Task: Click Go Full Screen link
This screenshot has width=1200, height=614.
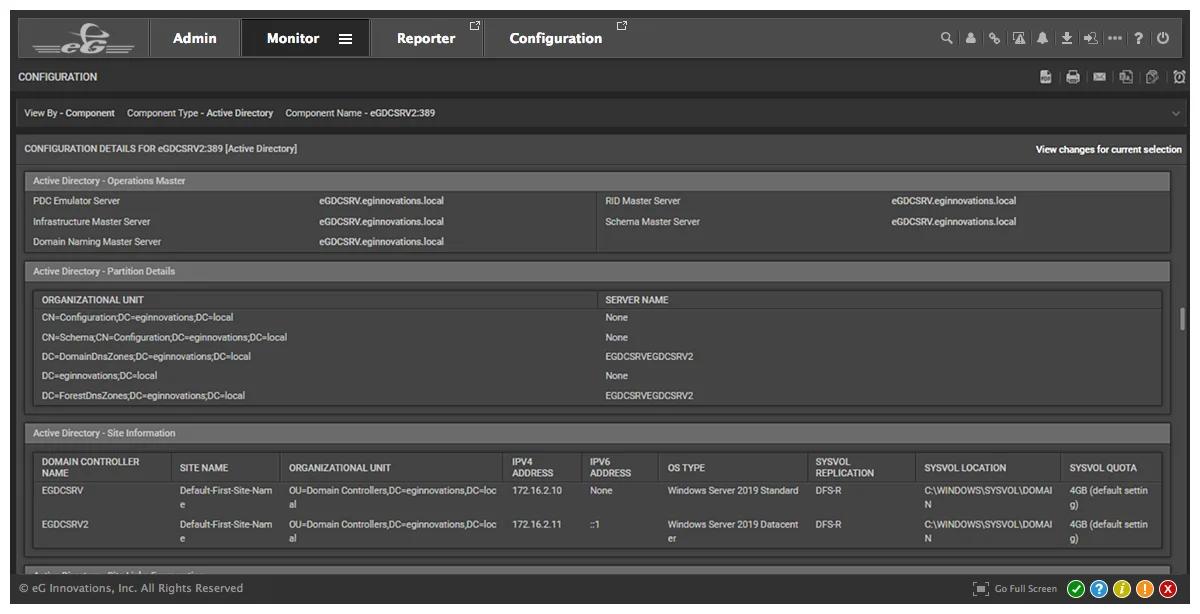Action: 1025,589
